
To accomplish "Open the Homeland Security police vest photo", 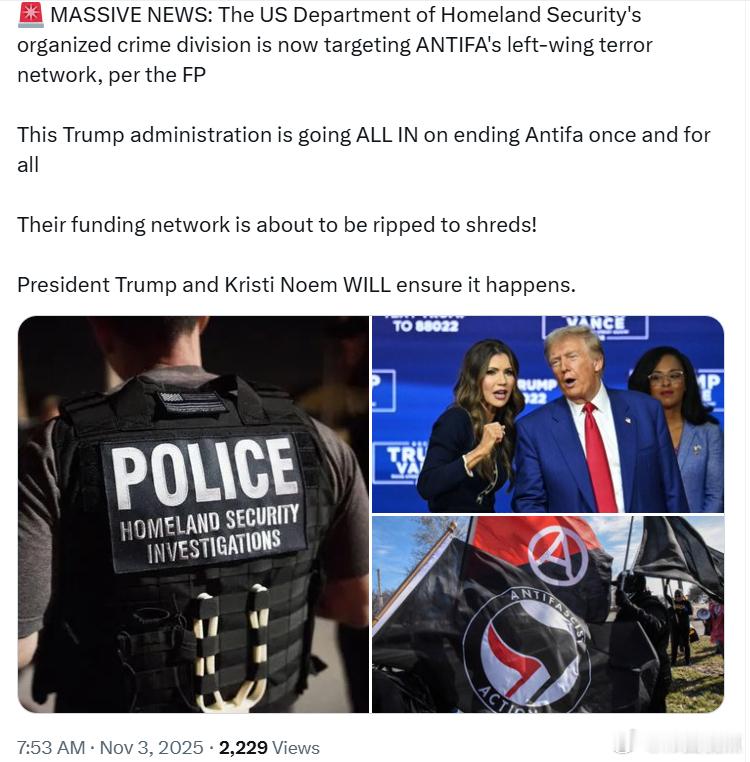I will point(193,514).
